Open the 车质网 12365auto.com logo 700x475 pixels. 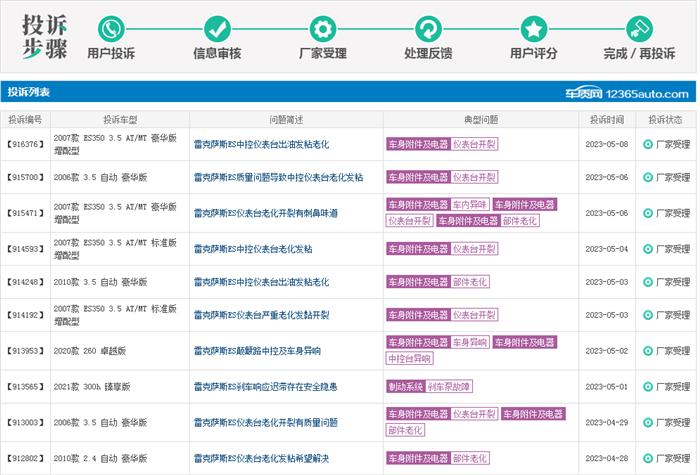pos(627,93)
